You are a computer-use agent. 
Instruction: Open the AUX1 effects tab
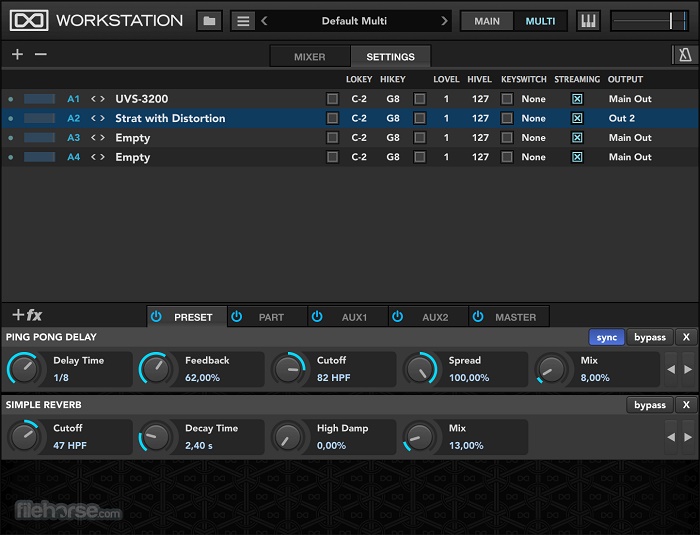[354, 317]
